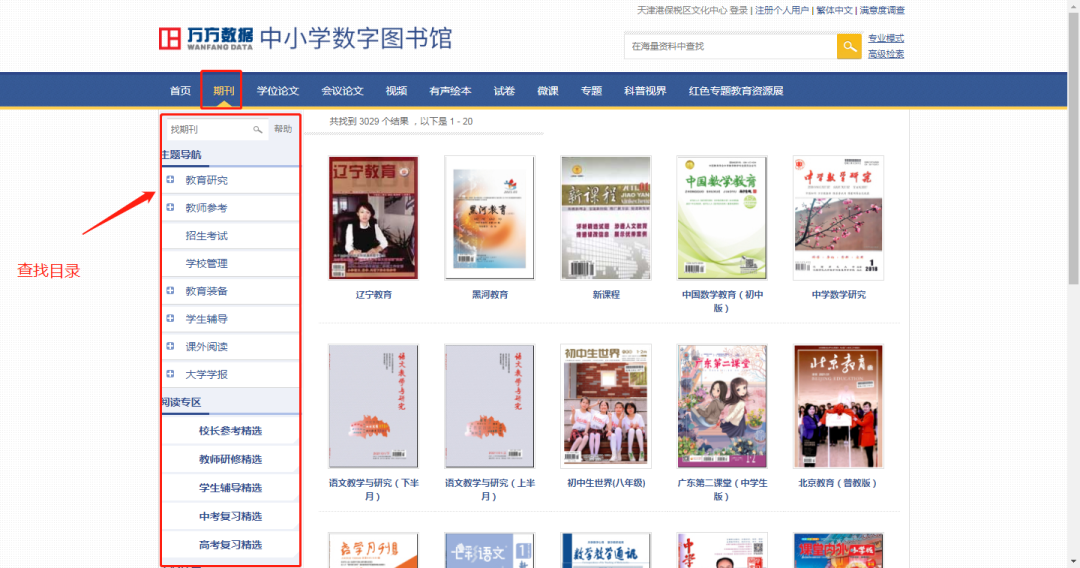Open 高考复习精选 reading zone
This screenshot has height=568, width=1080.
(x=230, y=545)
